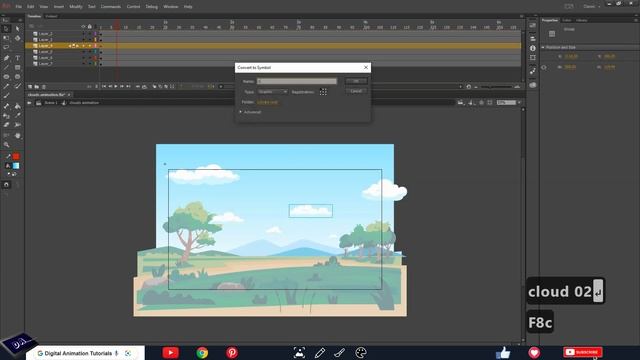Viewport: 640px width, 360px height.
Task: Toggle visibility dot for Layer_3
Action: click(84, 40)
